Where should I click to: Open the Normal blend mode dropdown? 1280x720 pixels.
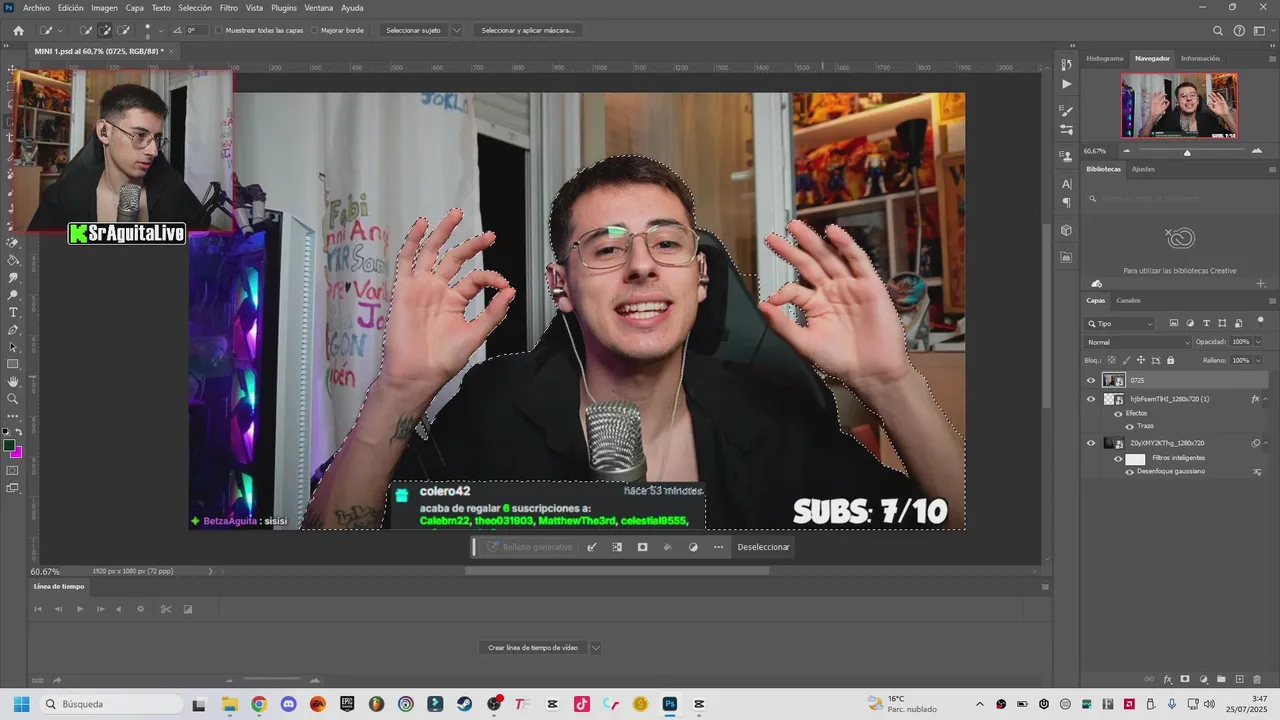pyautogui.click(x=1139, y=342)
